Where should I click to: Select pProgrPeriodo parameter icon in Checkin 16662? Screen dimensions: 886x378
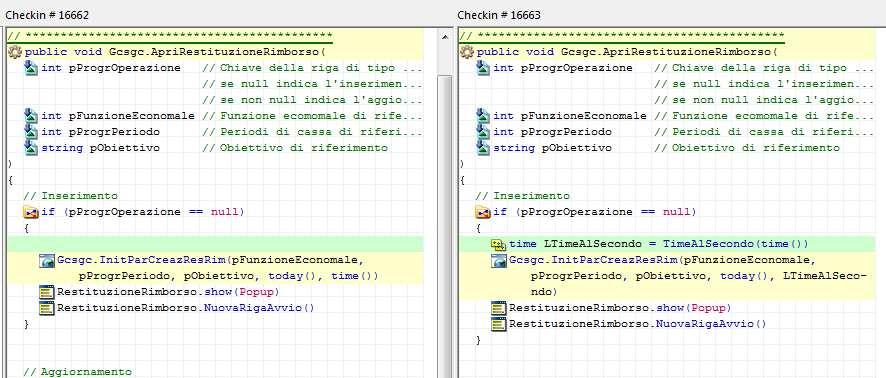pyautogui.click(x=31, y=132)
